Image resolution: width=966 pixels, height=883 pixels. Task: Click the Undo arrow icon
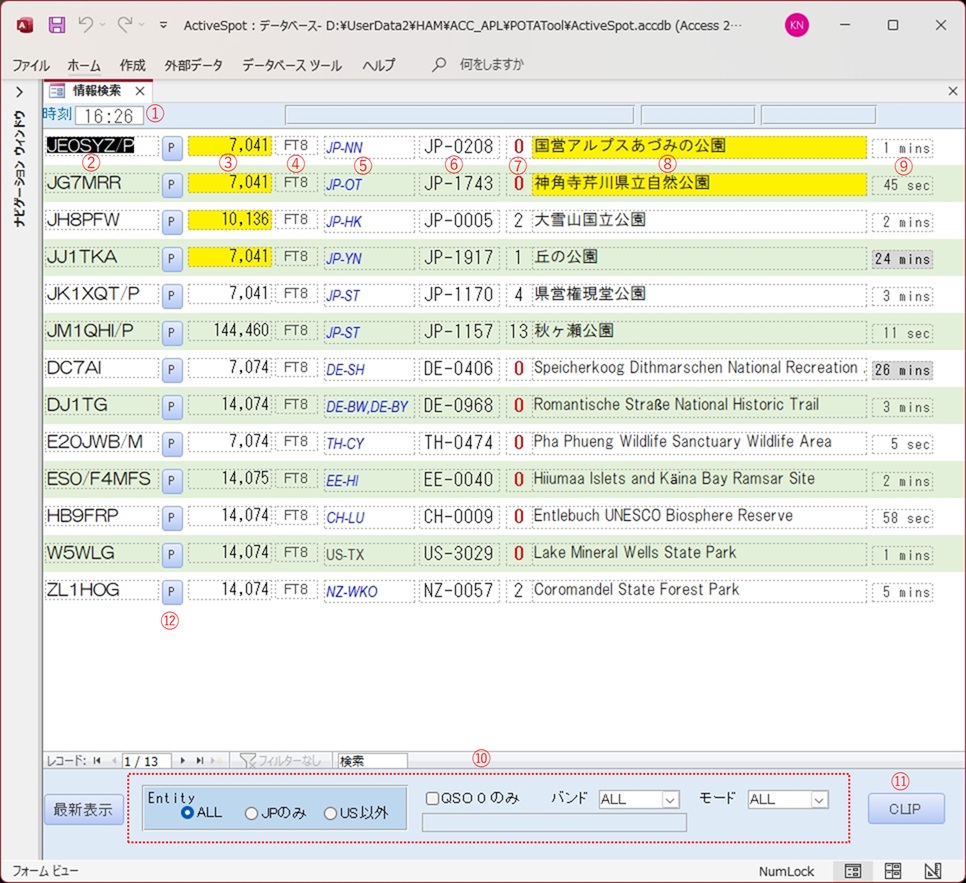[x=87, y=25]
